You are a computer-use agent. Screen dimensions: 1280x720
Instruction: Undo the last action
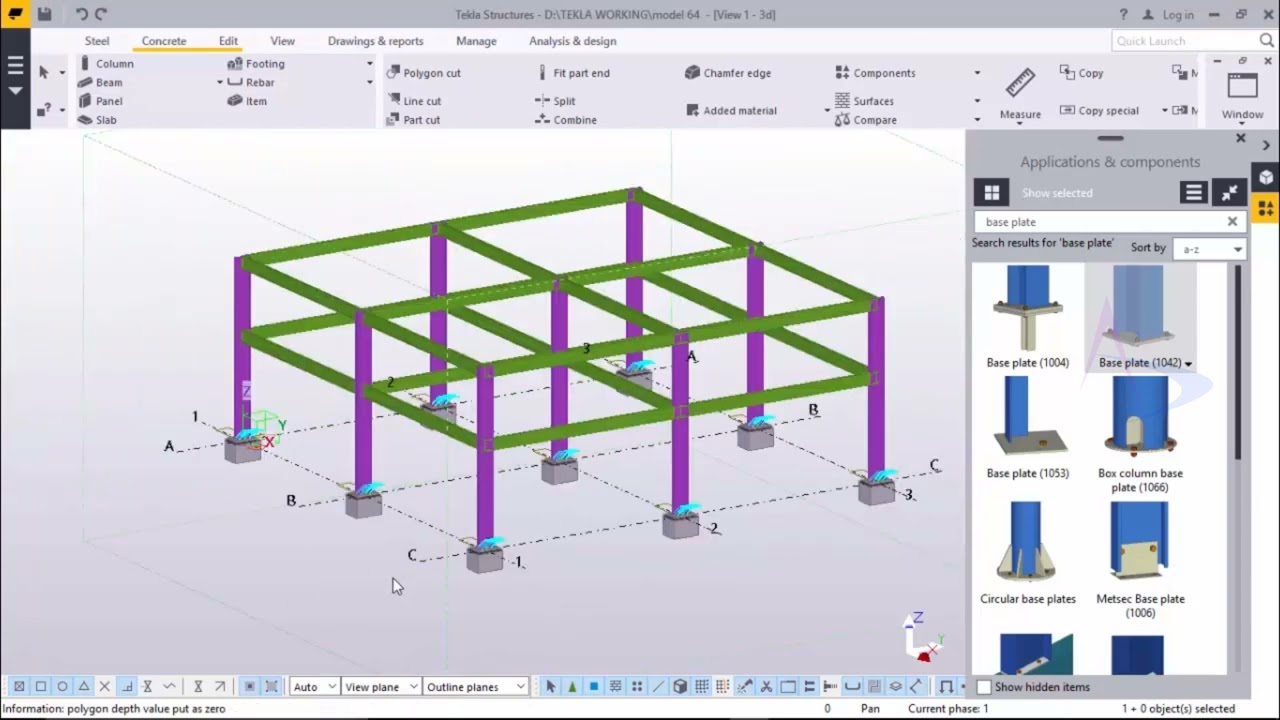tap(81, 14)
